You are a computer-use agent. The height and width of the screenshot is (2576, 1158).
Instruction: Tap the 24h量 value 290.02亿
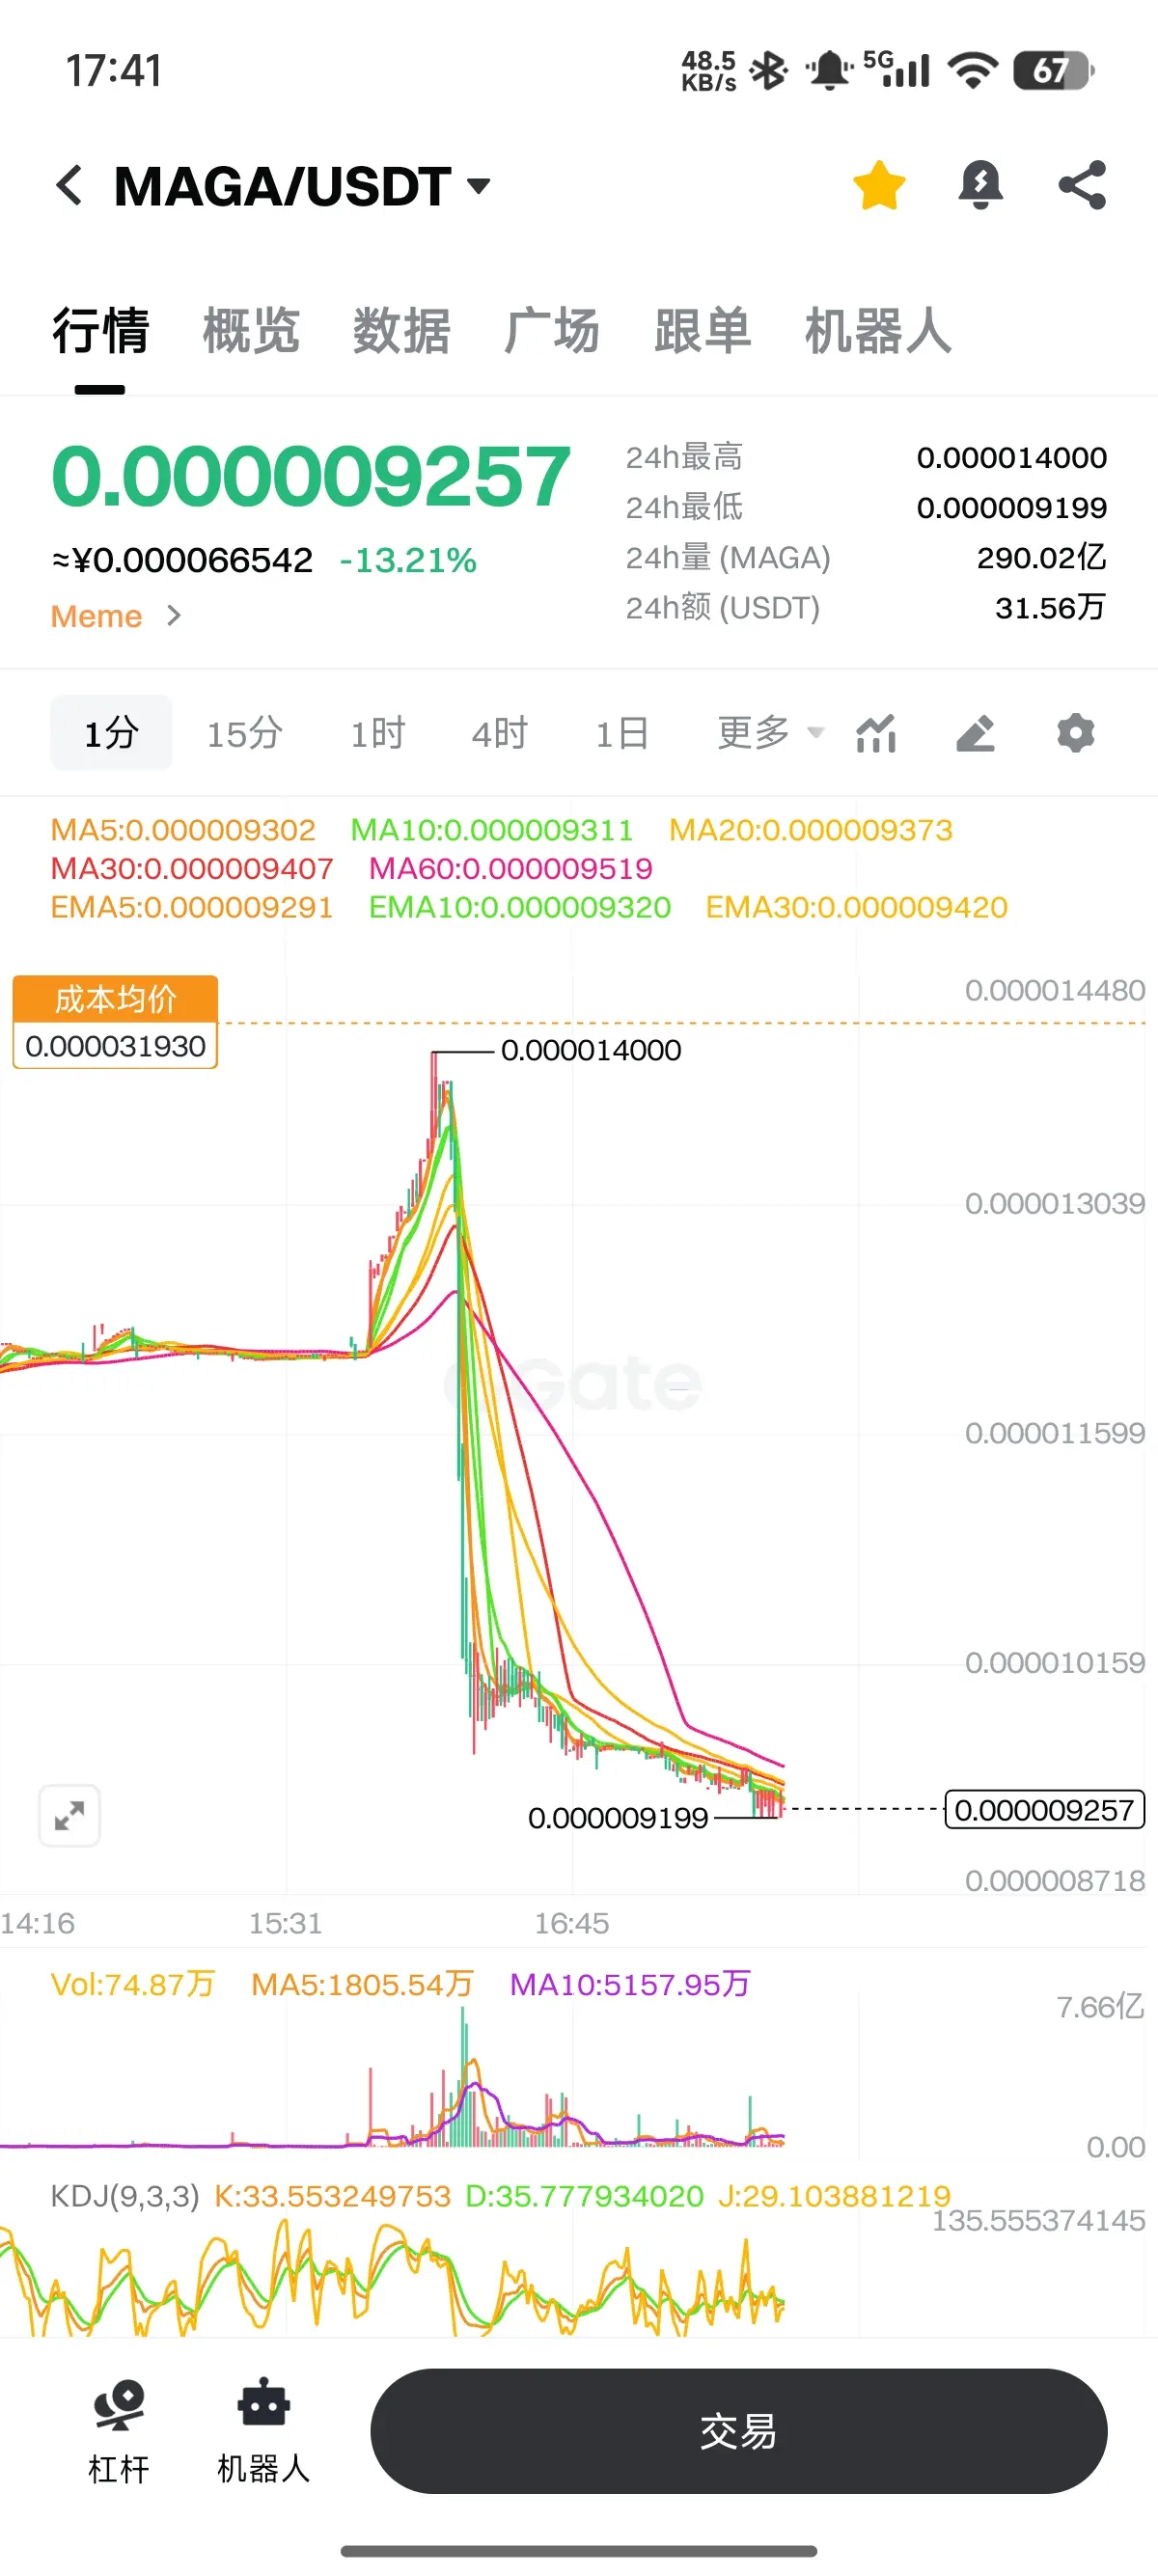point(1042,557)
